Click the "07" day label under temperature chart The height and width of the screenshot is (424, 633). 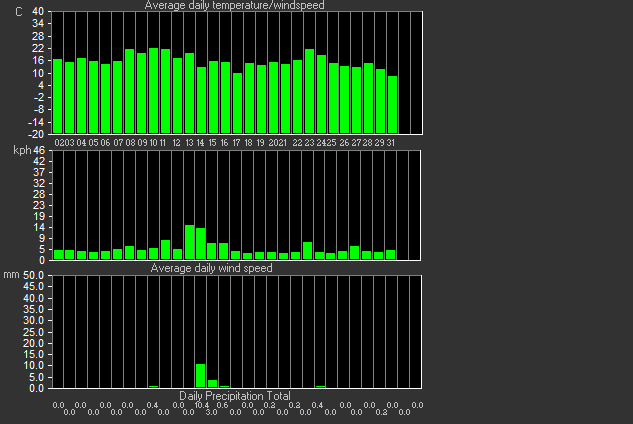tap(118, 143)
